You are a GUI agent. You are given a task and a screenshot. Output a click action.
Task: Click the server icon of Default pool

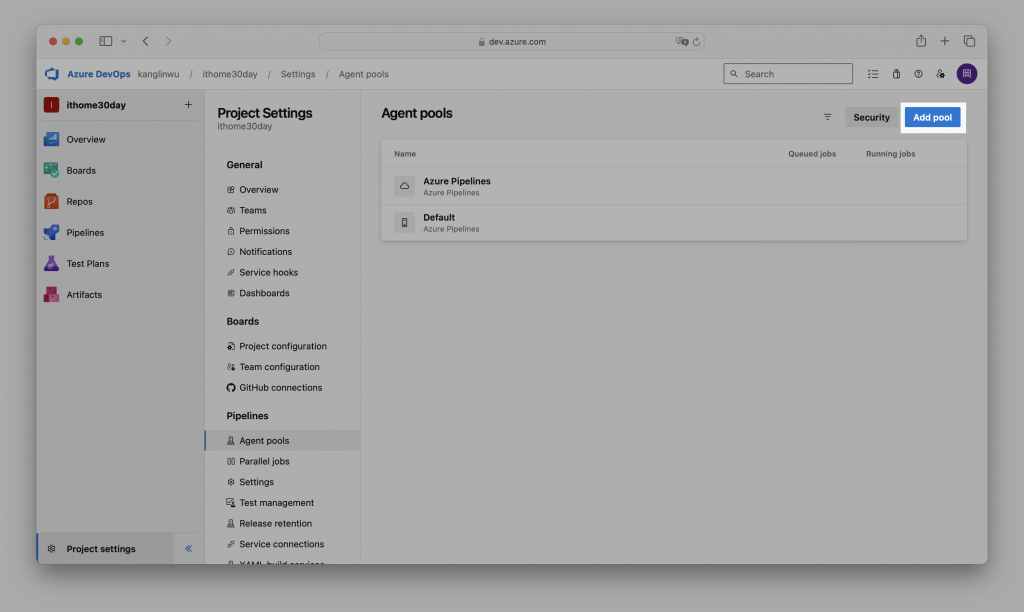404,223
